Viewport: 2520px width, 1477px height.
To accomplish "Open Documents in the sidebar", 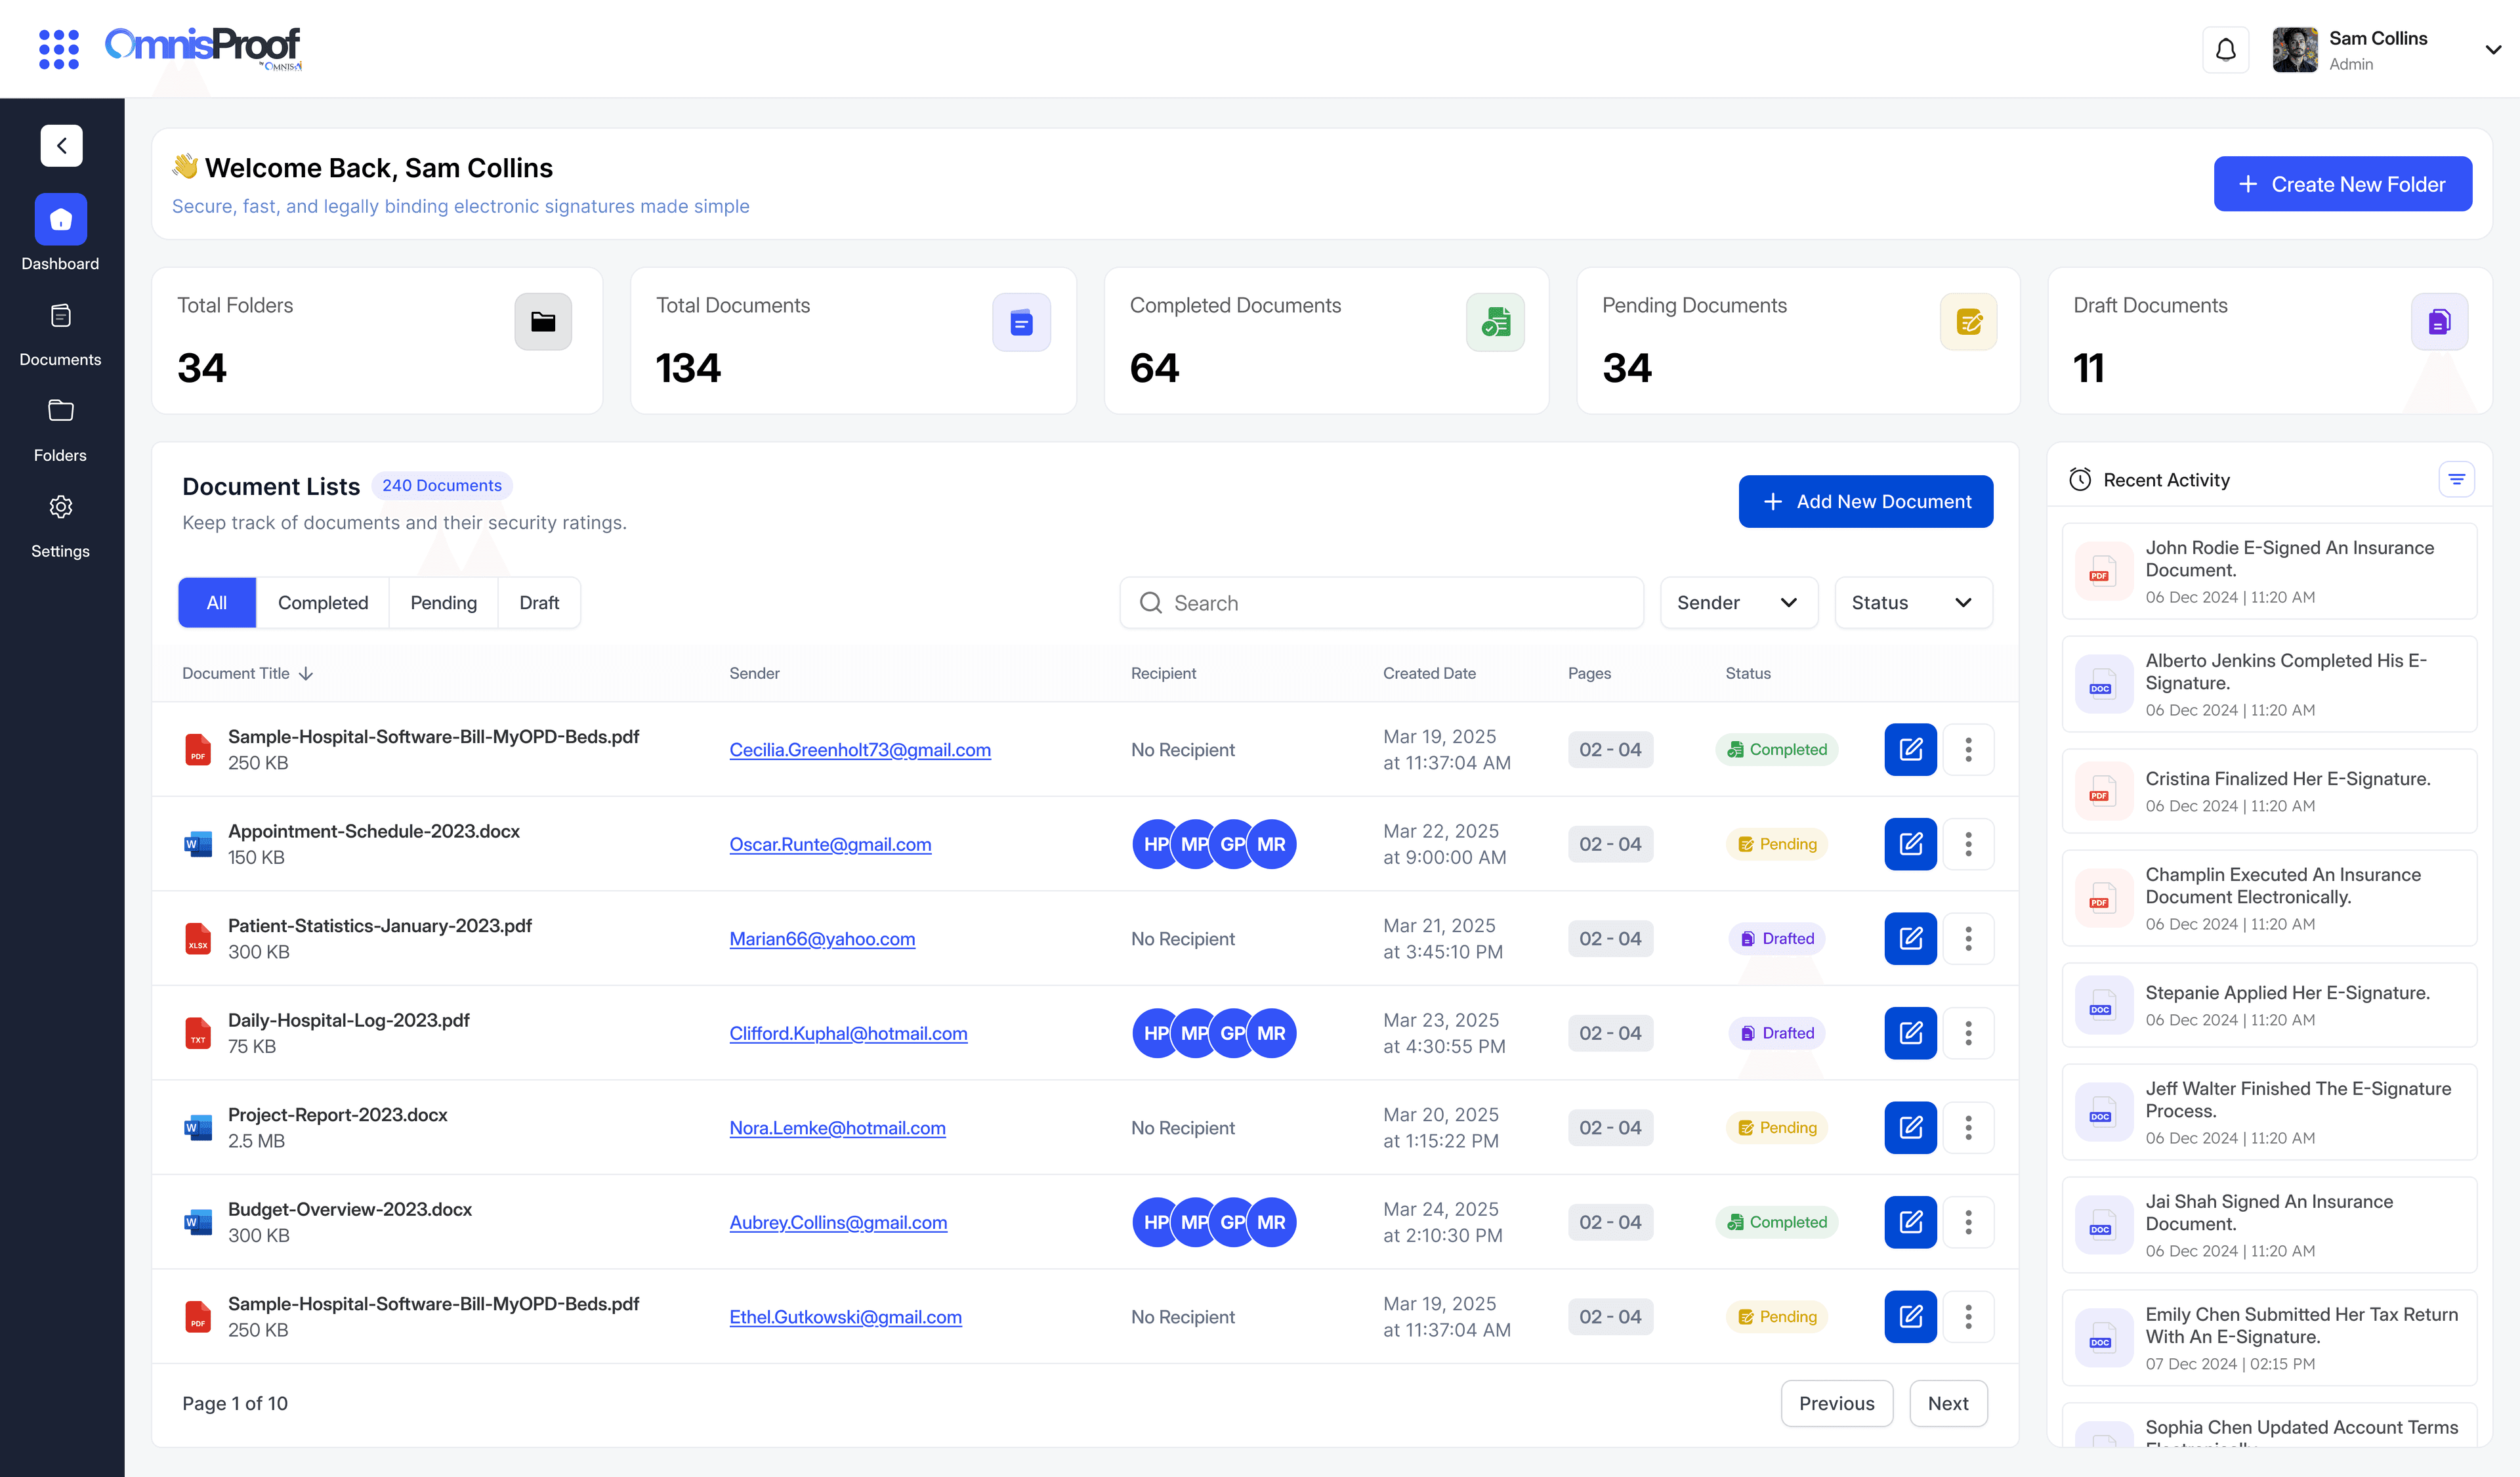I will tap(60, 334).
